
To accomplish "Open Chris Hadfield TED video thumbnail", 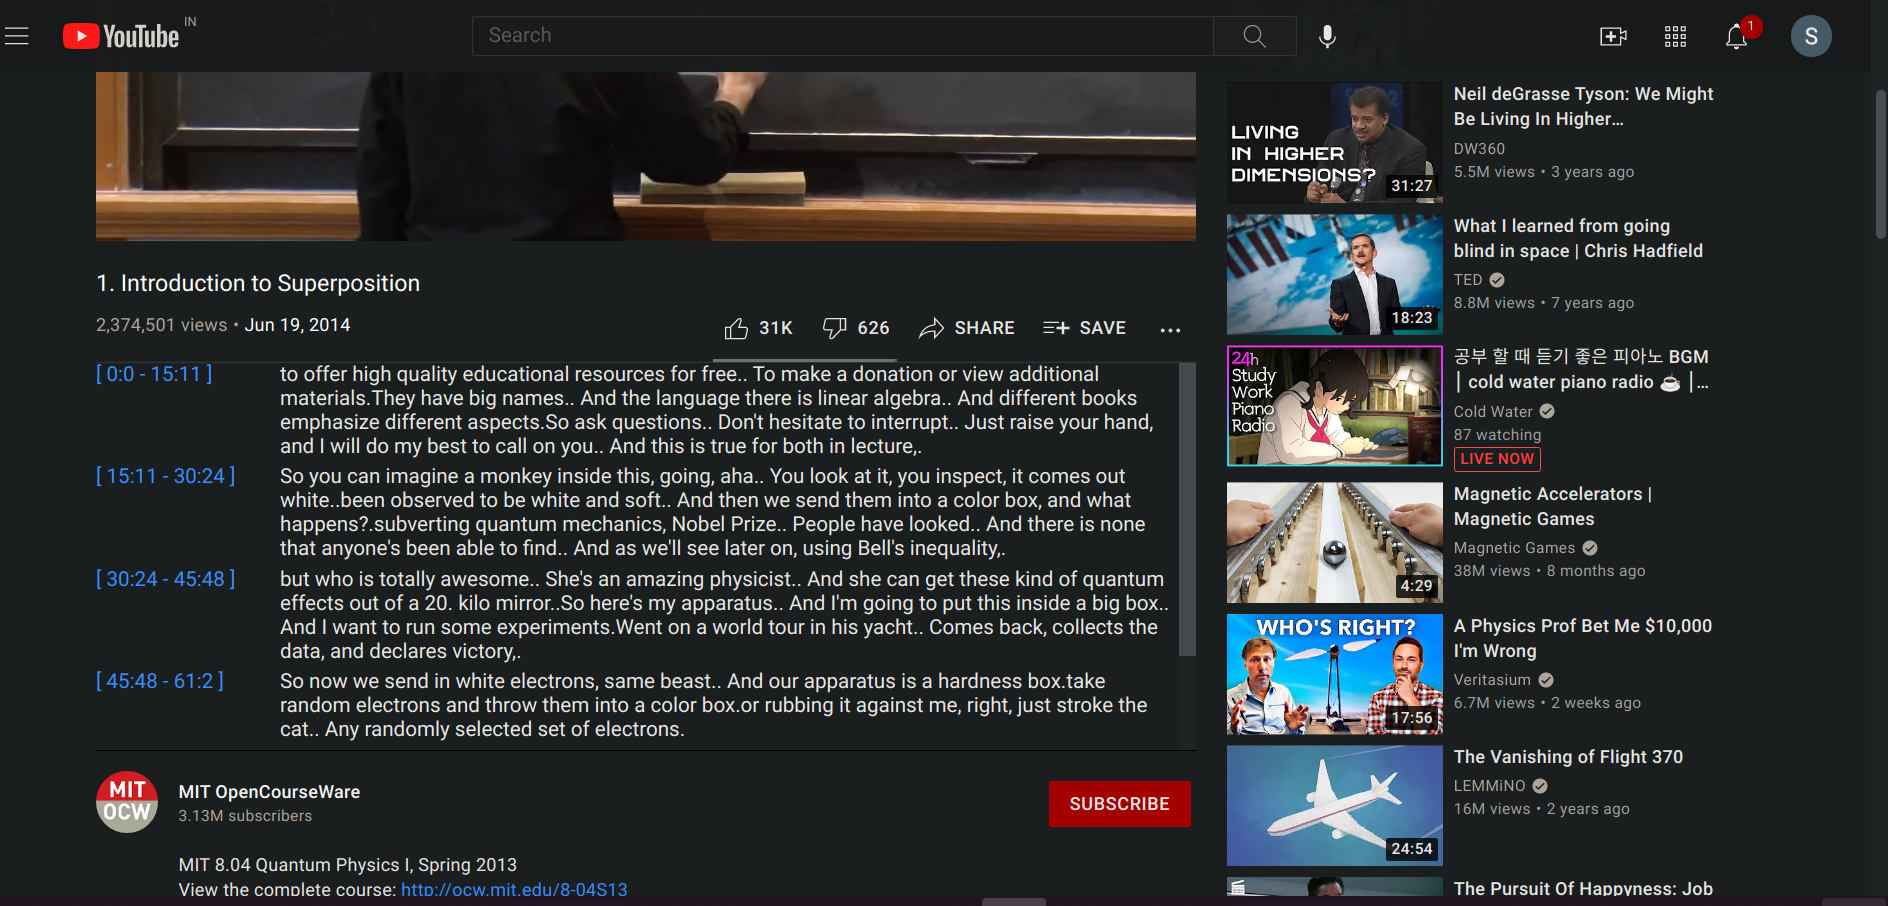I will pos(1335,274).
